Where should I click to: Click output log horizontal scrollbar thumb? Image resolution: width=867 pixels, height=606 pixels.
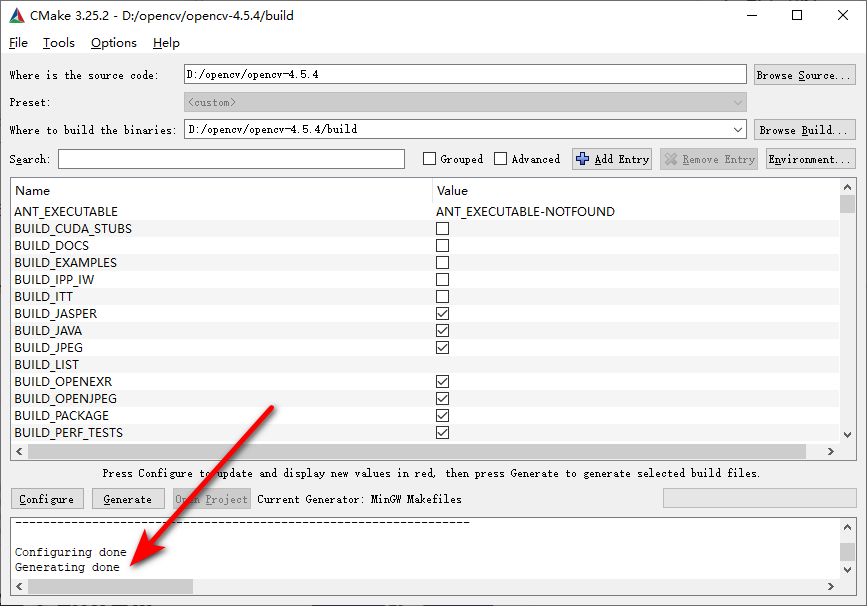pos(111,586)
